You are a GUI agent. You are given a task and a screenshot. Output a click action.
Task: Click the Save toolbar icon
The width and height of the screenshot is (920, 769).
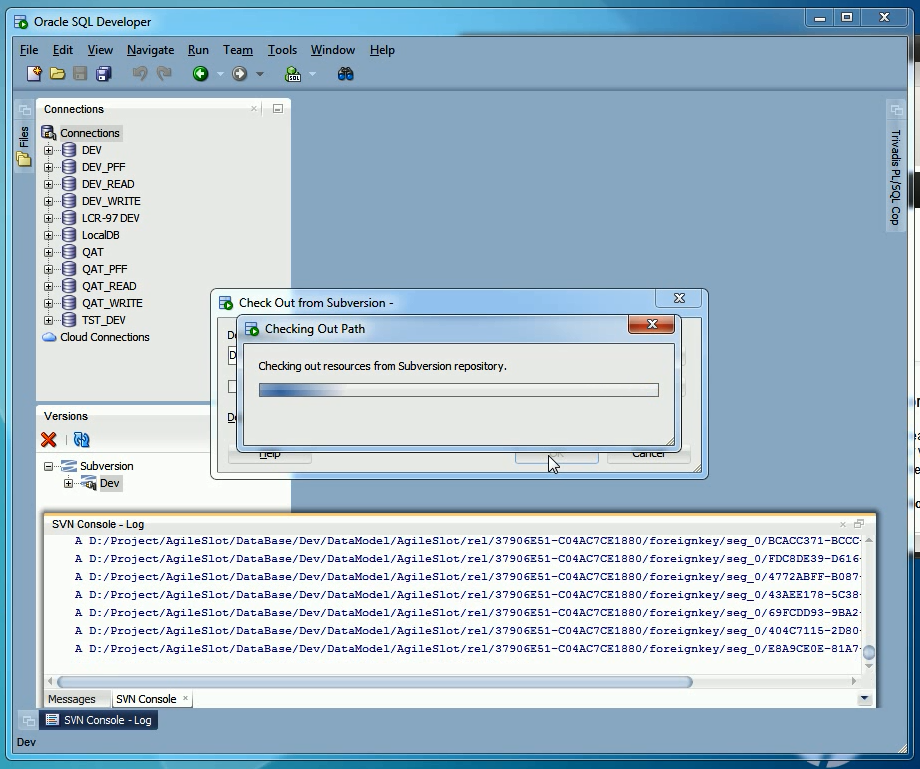(80, 74)
